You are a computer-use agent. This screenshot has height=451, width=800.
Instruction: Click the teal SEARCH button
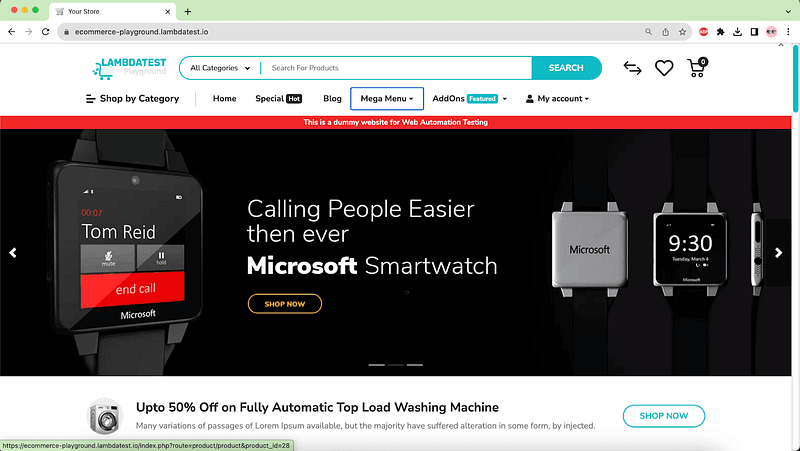pos(566,68)
